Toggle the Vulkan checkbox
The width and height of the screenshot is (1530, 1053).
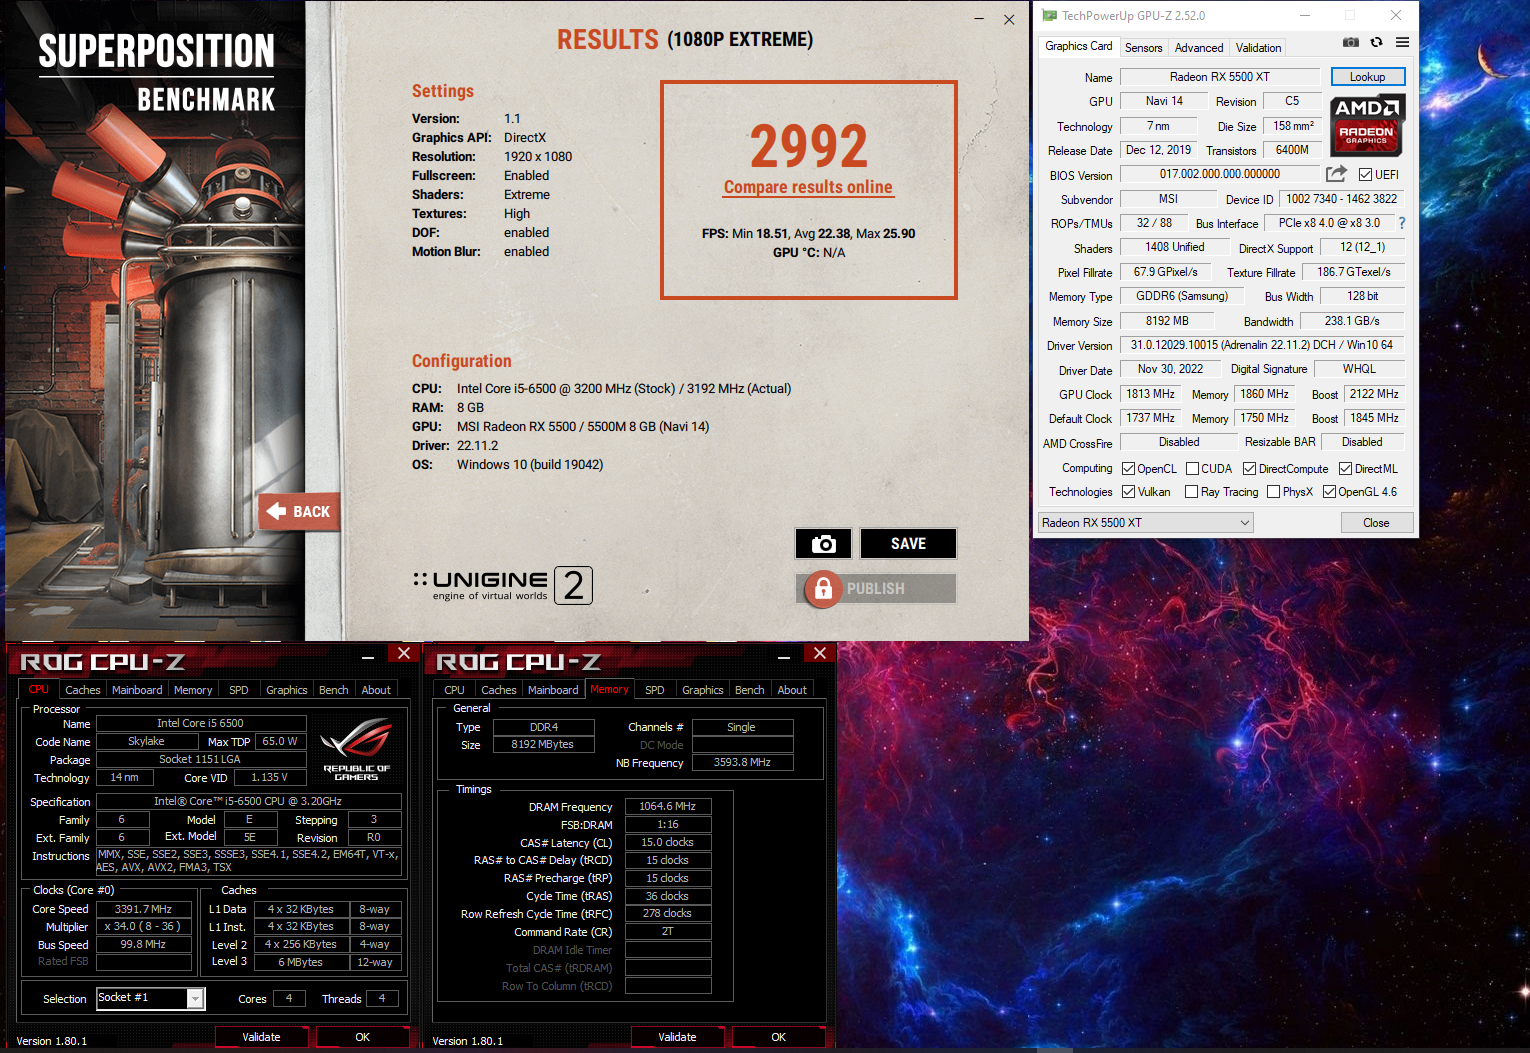point(1128,492)
